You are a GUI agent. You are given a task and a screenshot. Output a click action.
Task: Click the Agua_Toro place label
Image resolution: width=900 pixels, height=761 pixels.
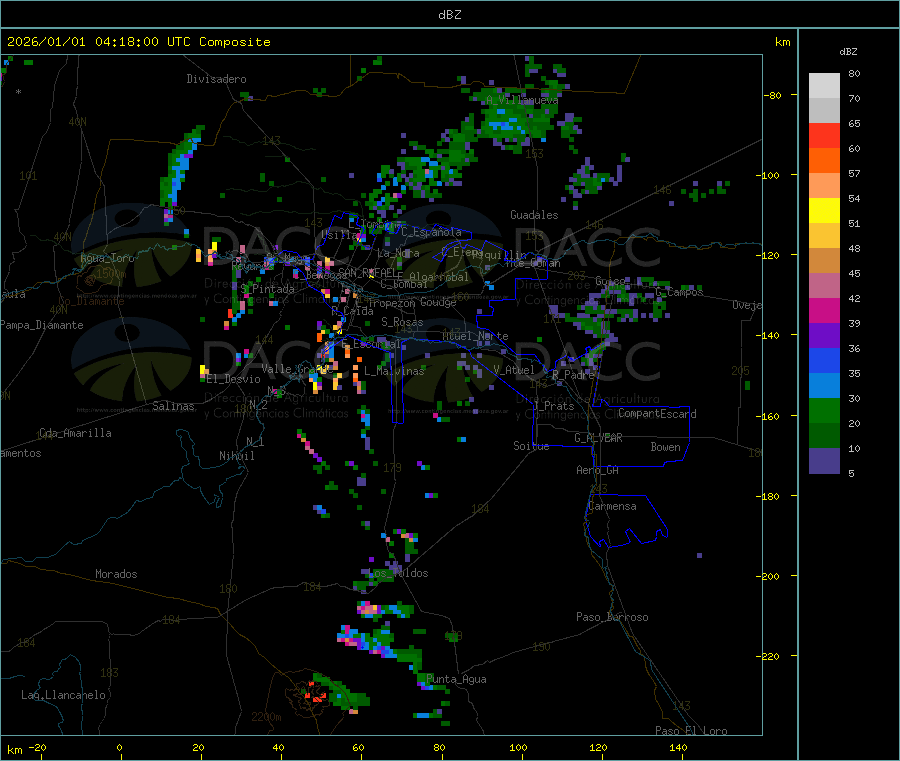point(107,258)
